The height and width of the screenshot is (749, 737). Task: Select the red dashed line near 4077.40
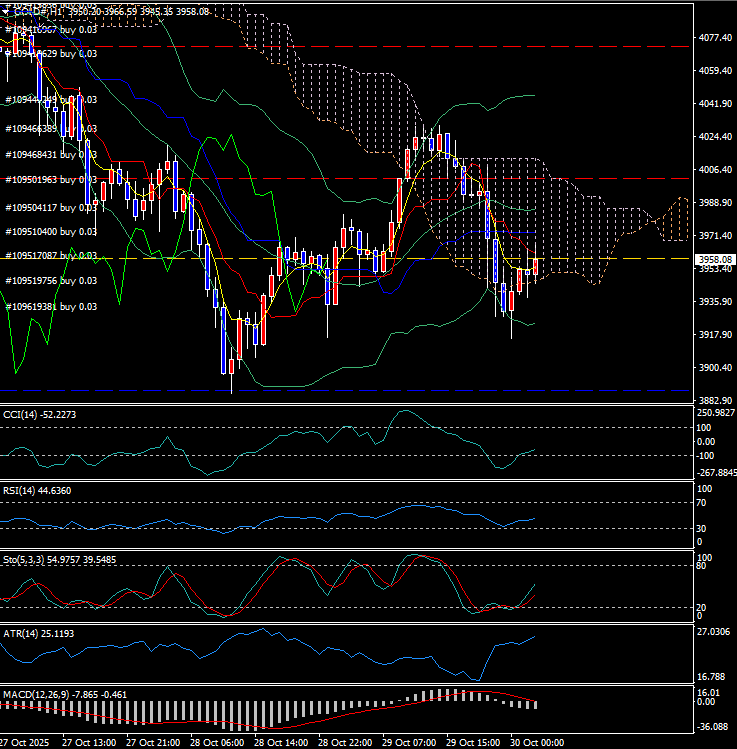click(400, 46)
